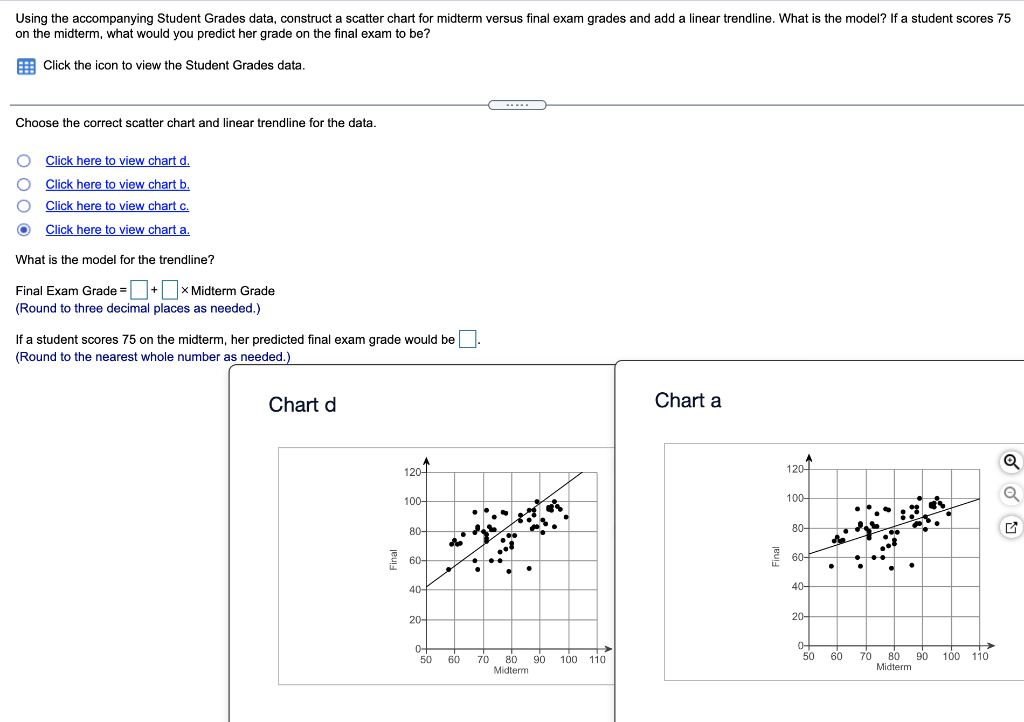This screenshot has height=722, width=1024.
Task: Select the radio button for chart a
Action: pyautogui.click(x=23, y=229)
